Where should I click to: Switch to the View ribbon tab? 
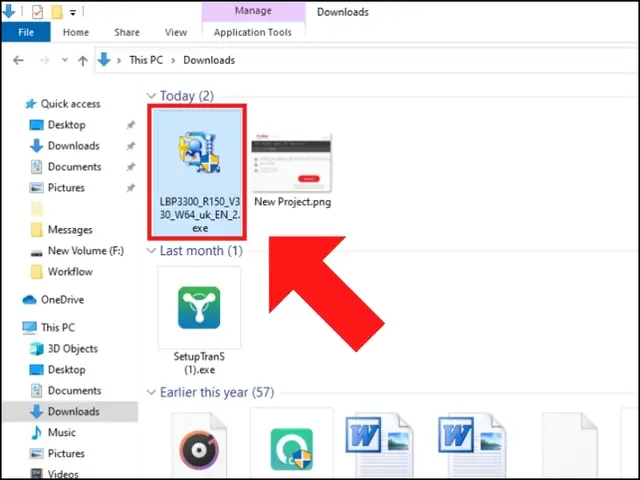point(175,32)
